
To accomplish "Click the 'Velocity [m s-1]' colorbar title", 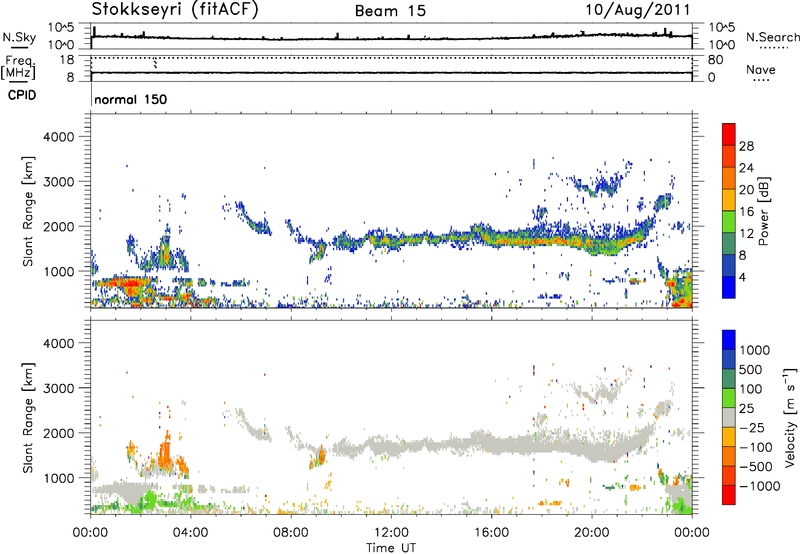I will click(790, 417).
